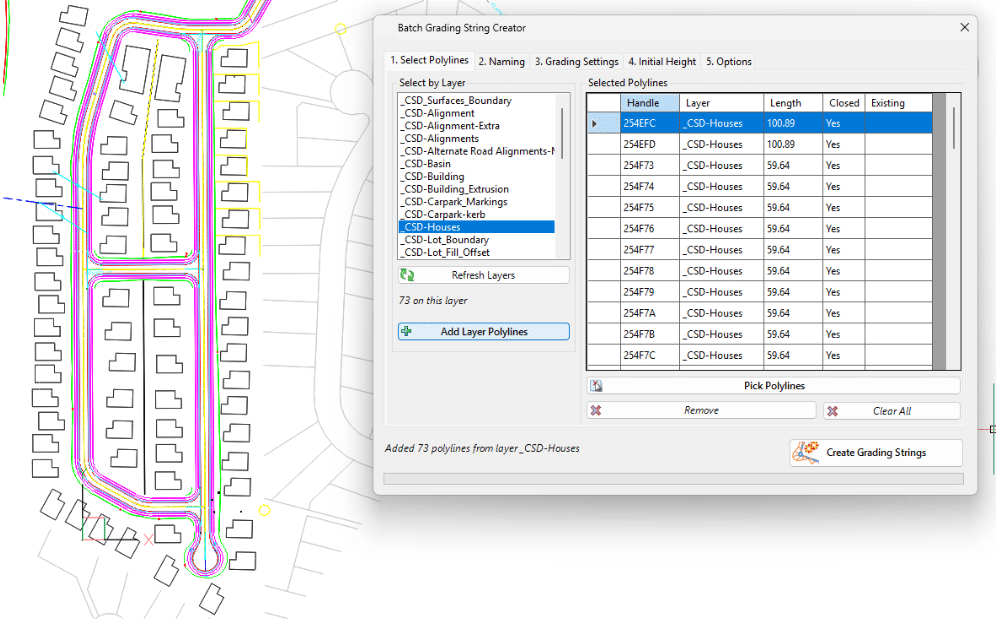Click the Pick Polylines cursor icon
Viewport: 1001px width, 626px height.
(x=596, y=385)
